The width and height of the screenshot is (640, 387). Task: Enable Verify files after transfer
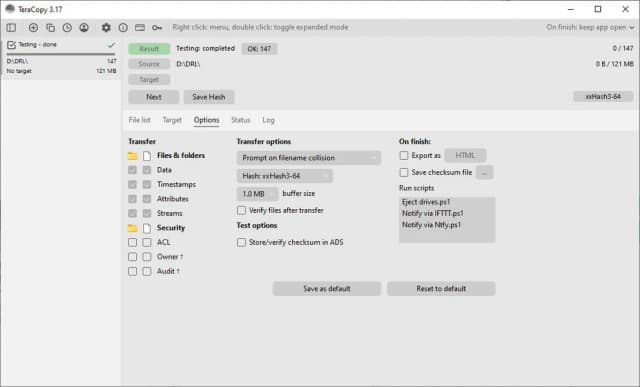click(x=241, y=211)
